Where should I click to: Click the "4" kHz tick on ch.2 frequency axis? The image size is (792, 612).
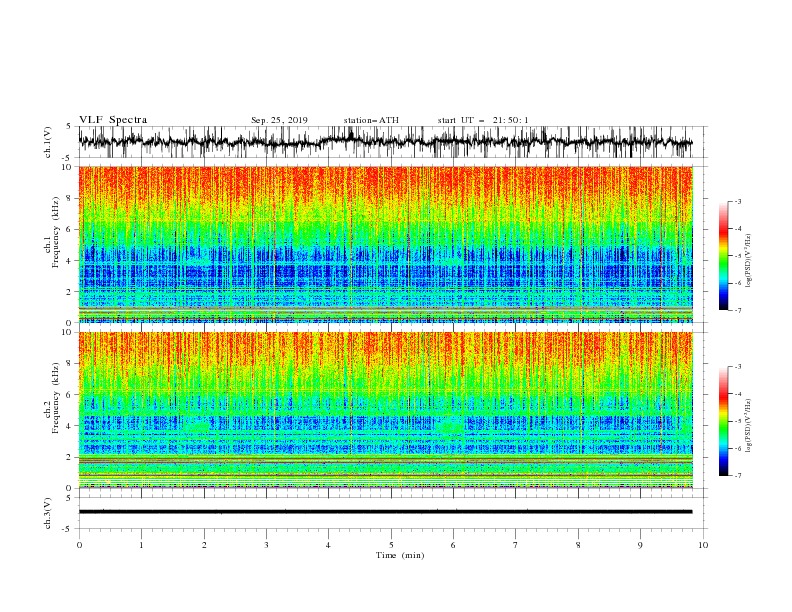[x=70, y=426]
